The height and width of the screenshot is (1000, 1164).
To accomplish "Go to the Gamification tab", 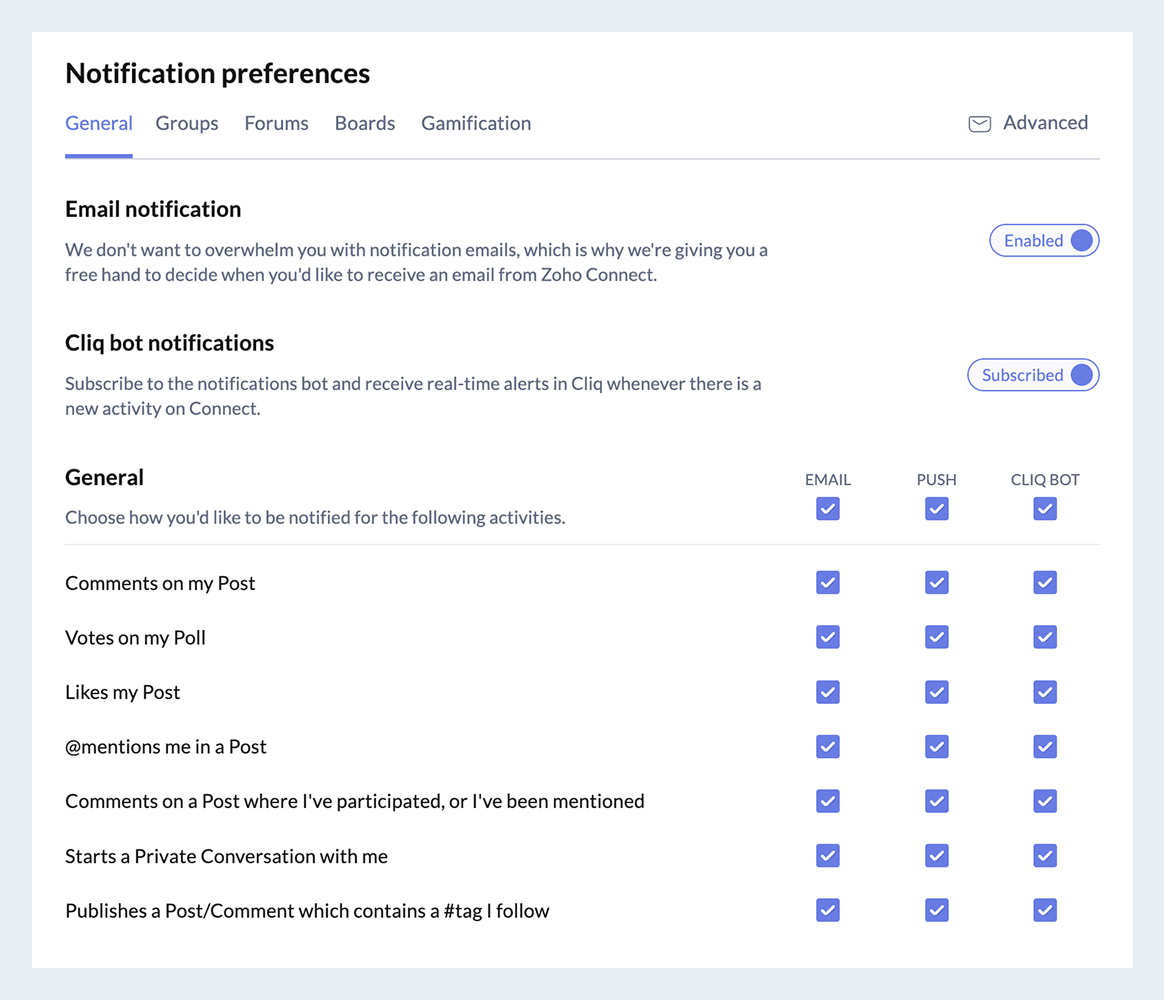I will click(x=476, y=124).
